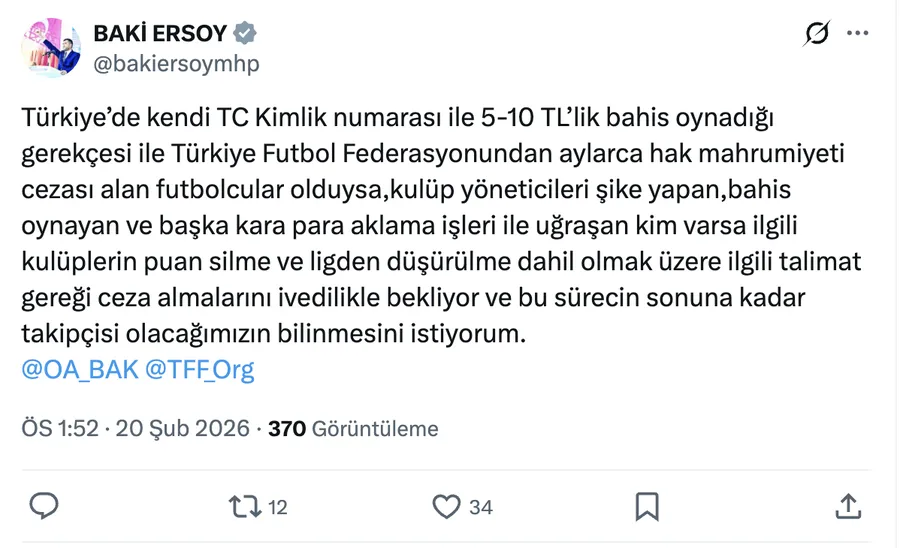Click the BAKİ ERSOY display name
This screenshot has width=900, height=548.
[x=160, y=33]
